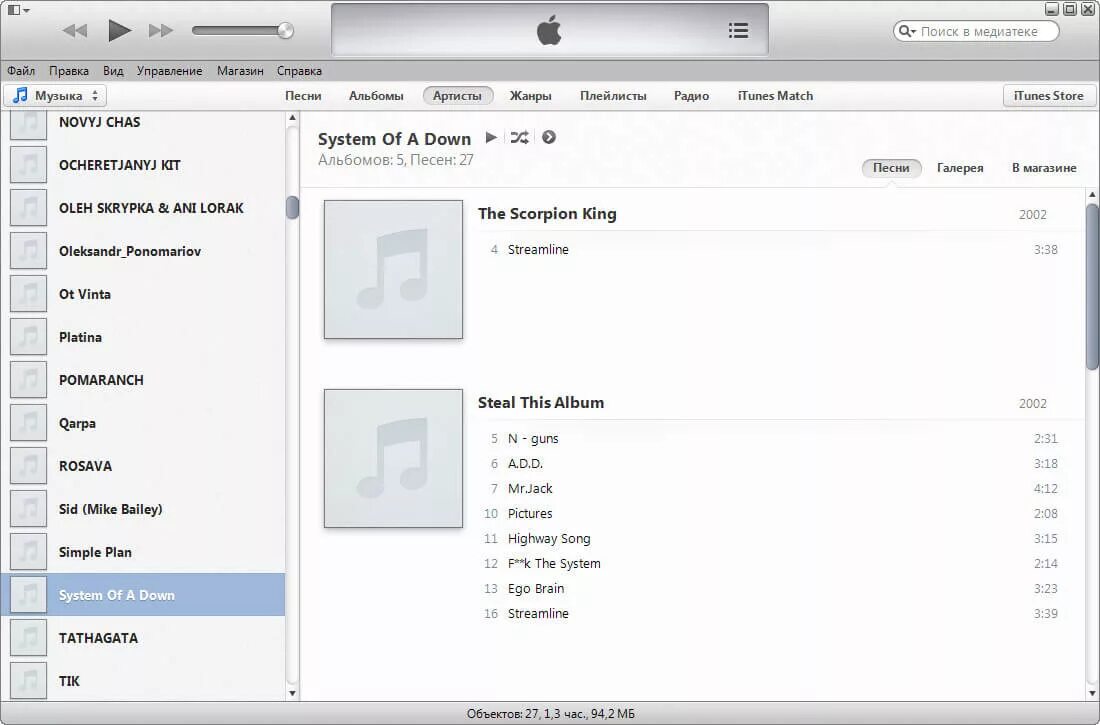Switch to the Галерея sub-tab

click(960, 168)
